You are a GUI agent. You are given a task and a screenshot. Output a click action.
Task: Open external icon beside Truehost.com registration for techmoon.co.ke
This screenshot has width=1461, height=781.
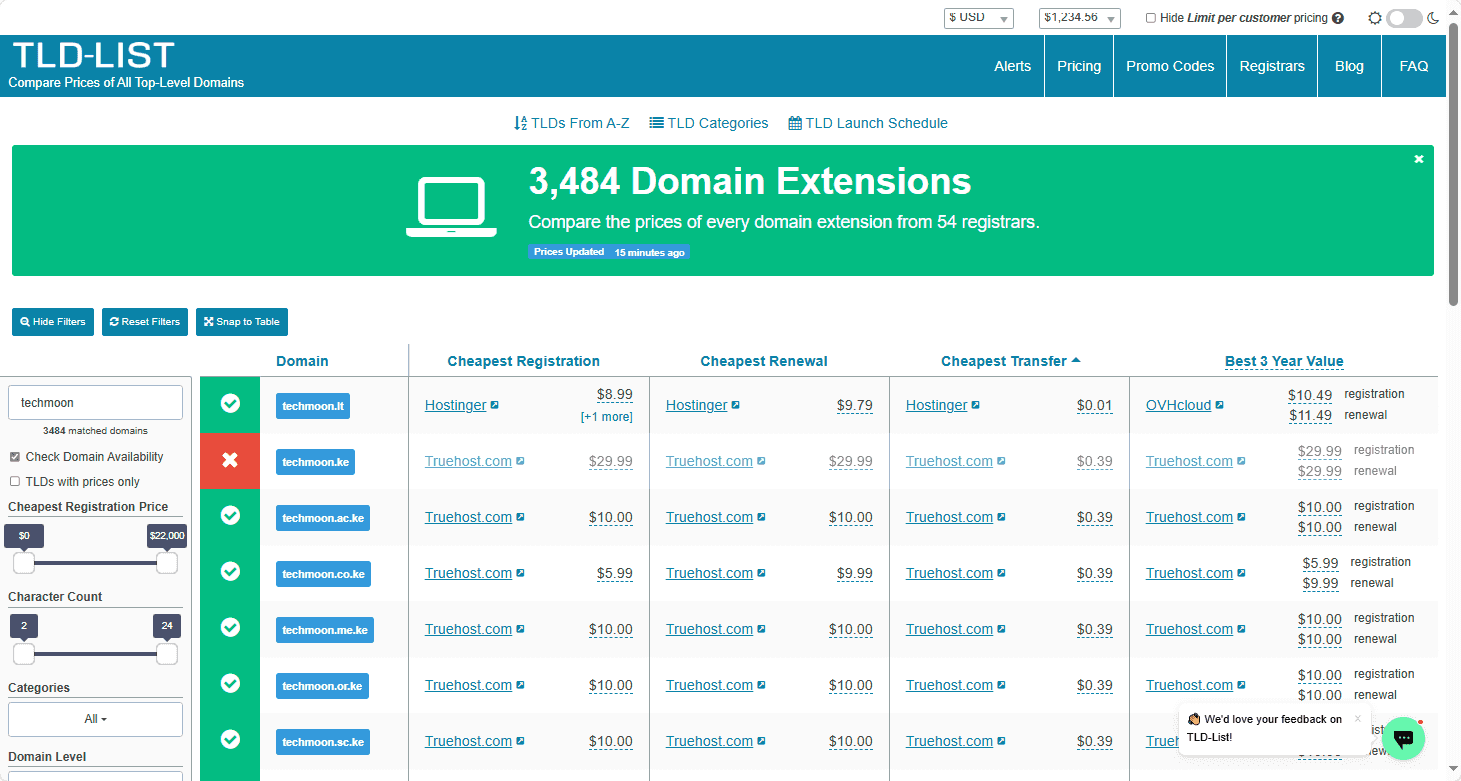[x=521, y=573]
